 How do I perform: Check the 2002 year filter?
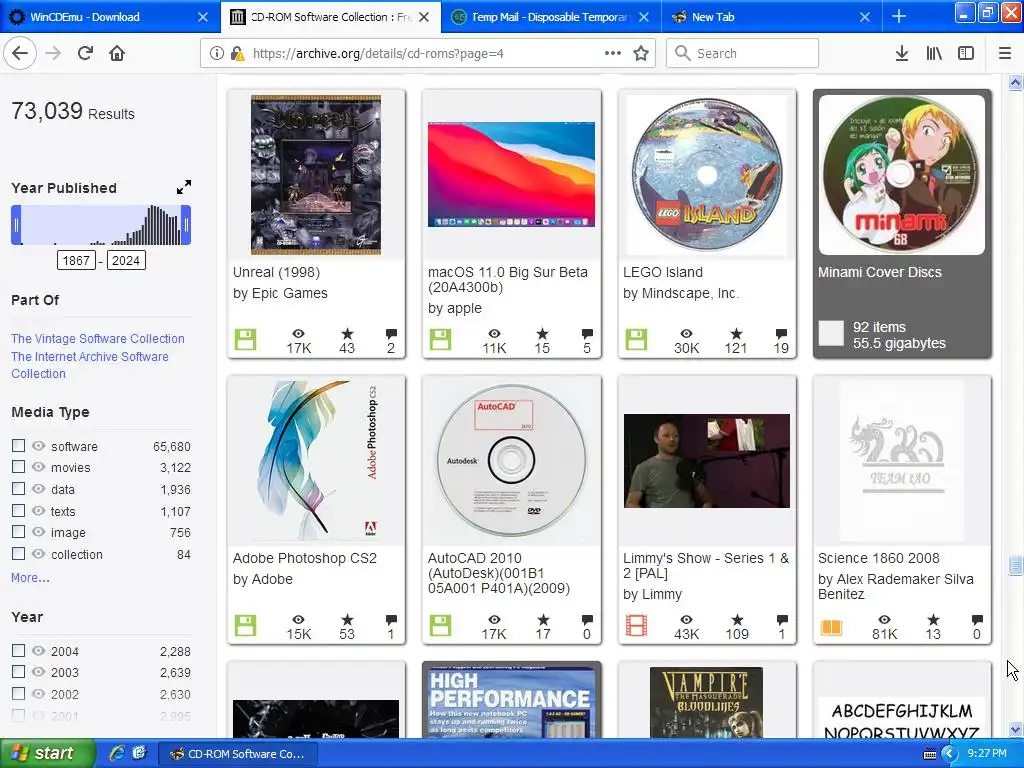(x=18, y=694)
